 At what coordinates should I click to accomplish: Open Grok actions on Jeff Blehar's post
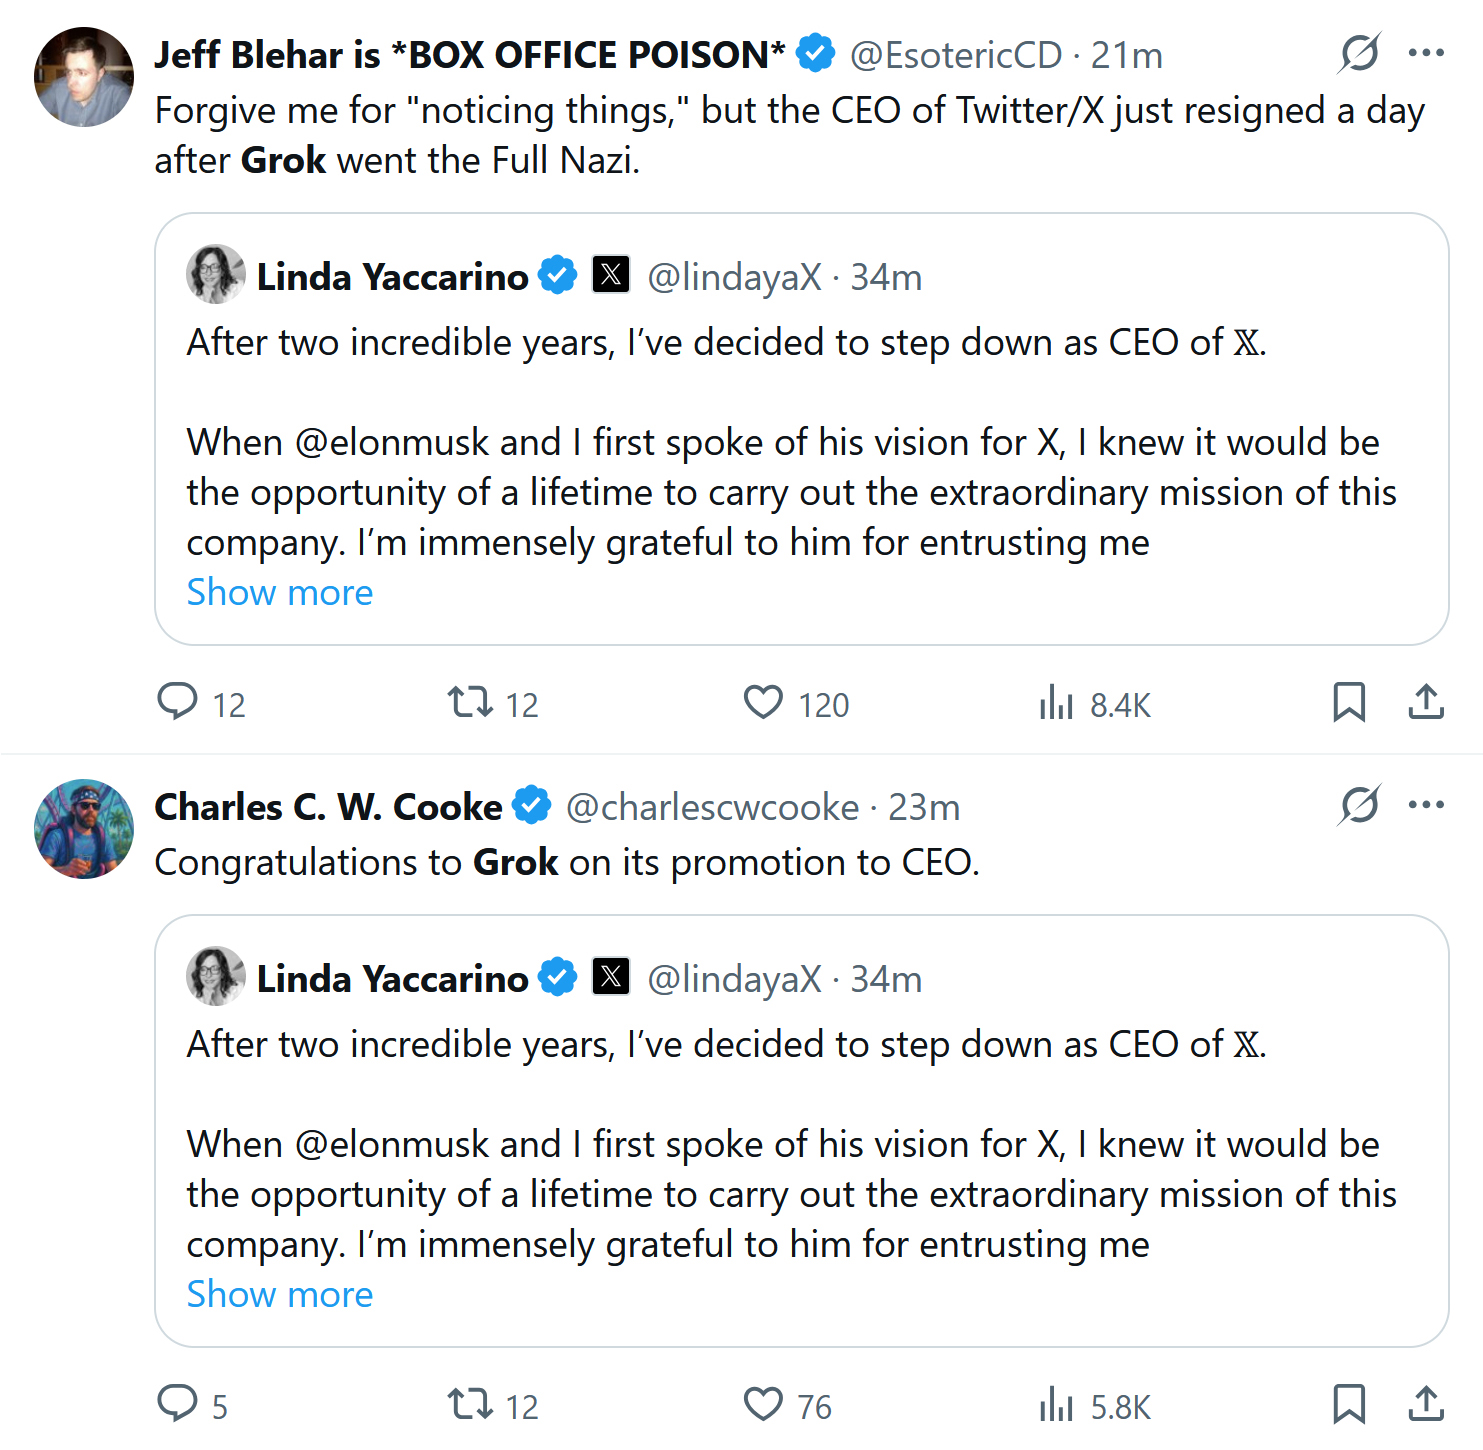[1359, 53]
